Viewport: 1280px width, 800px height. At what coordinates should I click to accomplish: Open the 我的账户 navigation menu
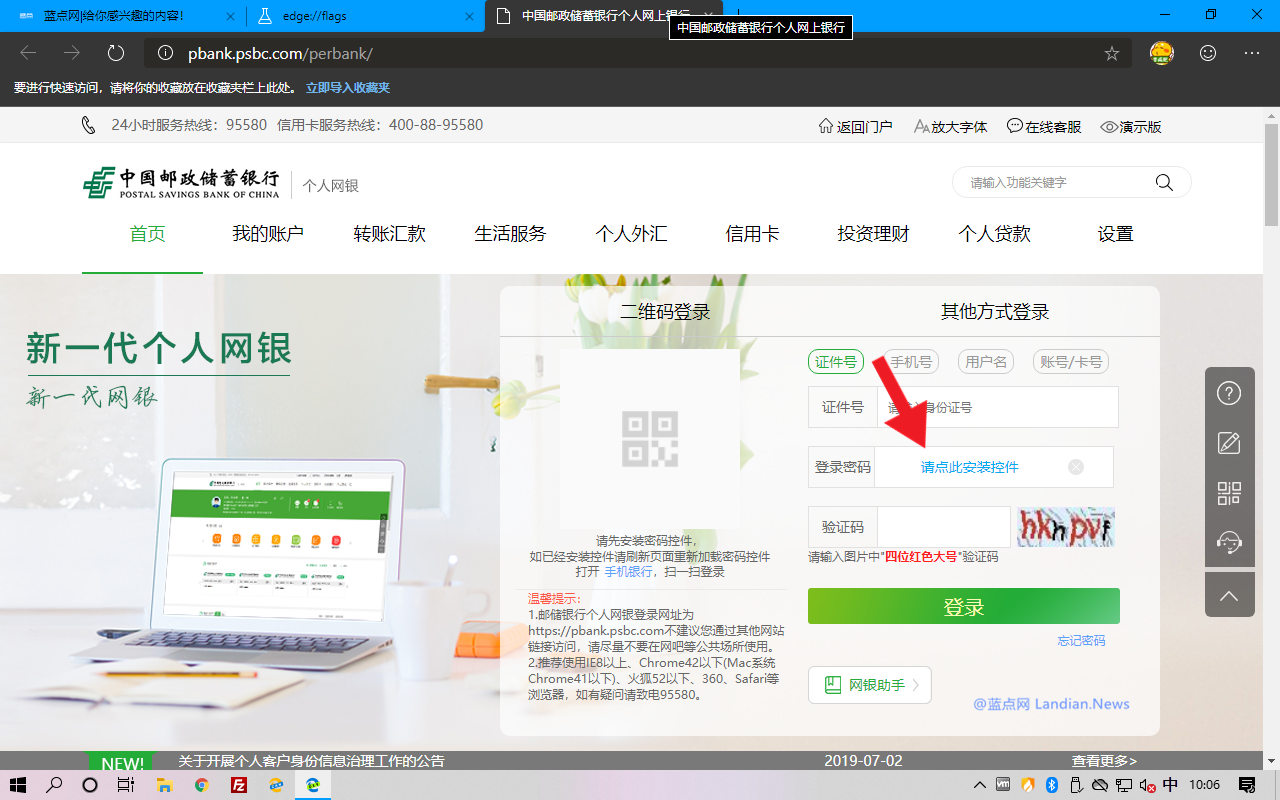pos(268,234)
